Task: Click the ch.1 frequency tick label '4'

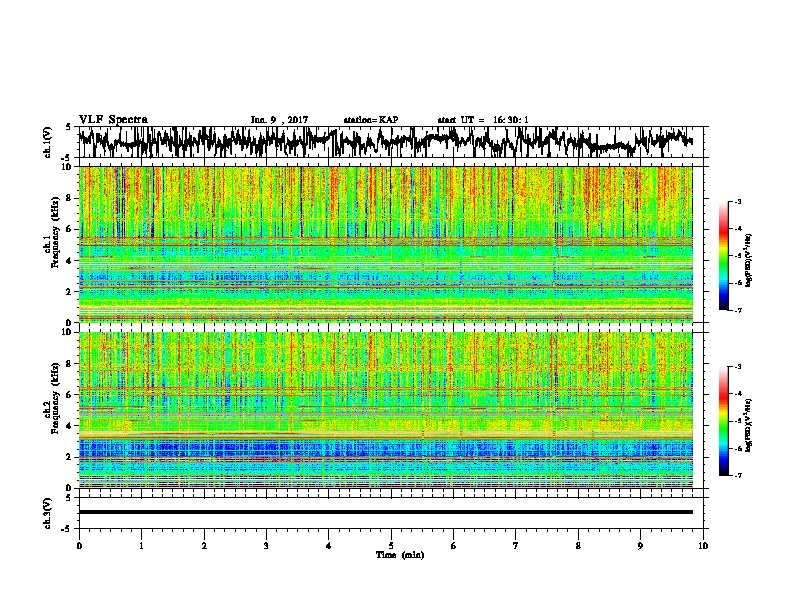Action: coord(70,261)
